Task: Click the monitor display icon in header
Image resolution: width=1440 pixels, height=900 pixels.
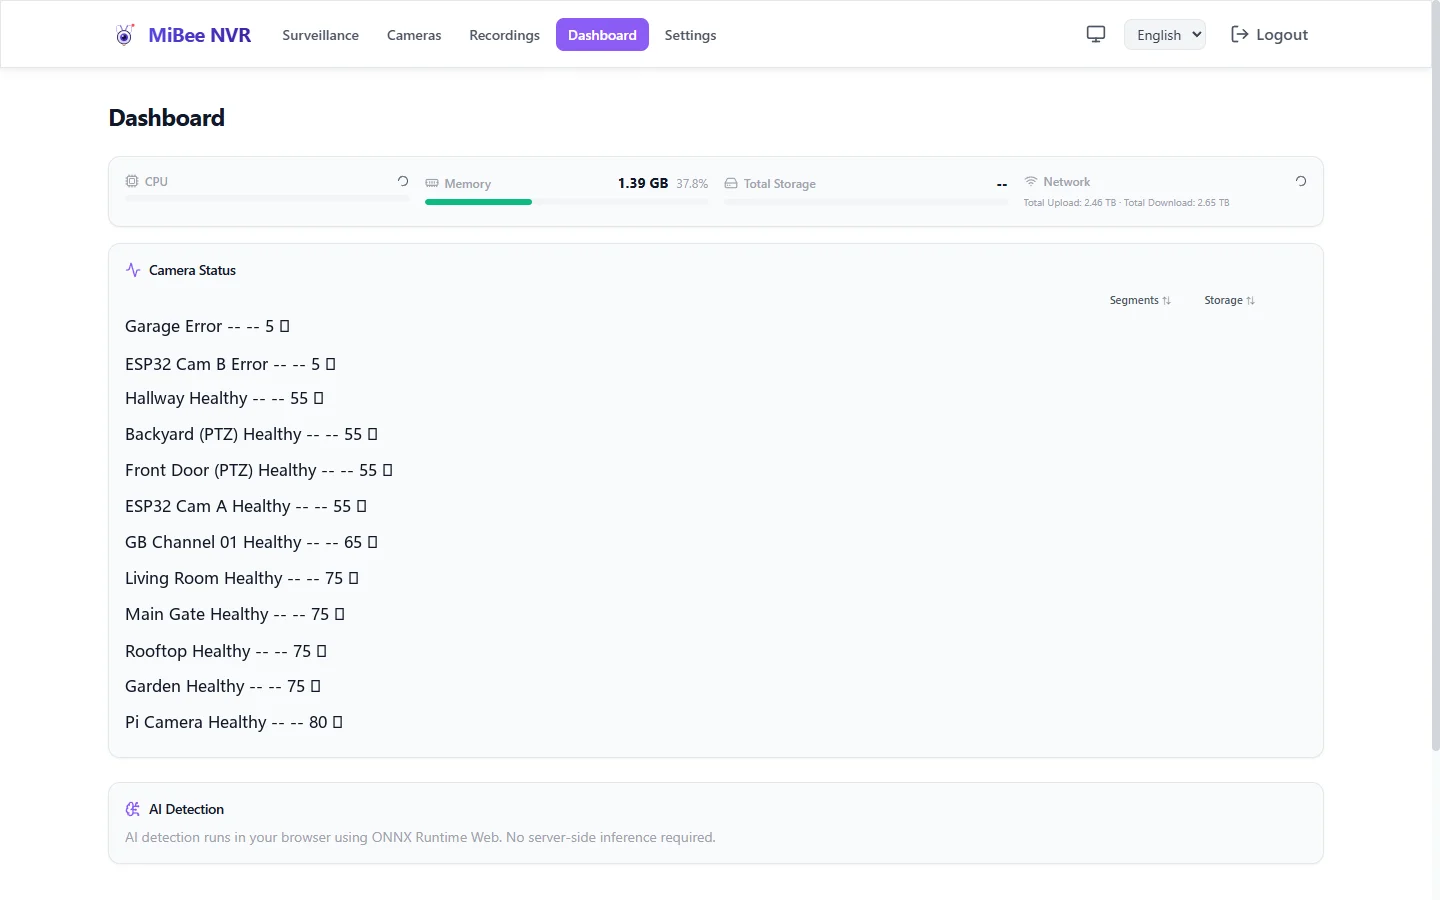Action: (1096, 34)
